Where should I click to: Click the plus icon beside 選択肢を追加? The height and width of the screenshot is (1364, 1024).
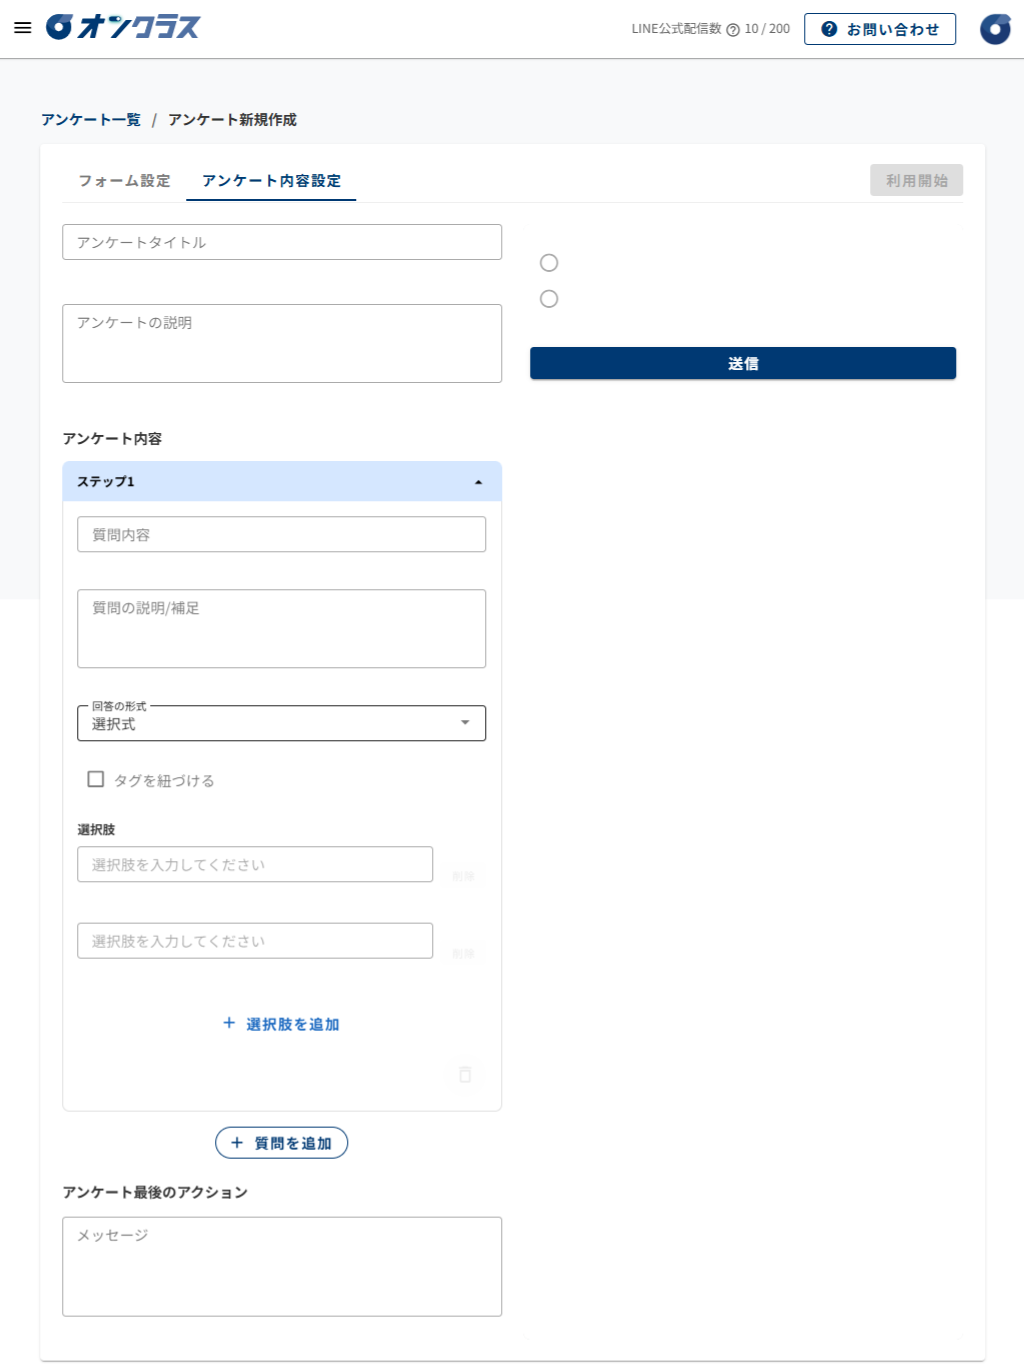click(229, 1023)
